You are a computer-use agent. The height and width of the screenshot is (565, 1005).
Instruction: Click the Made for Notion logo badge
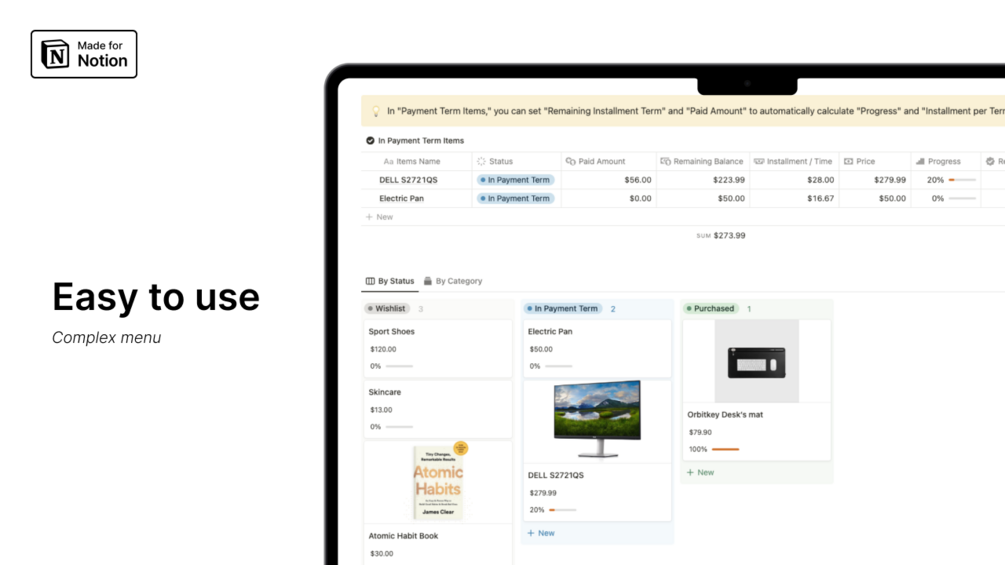(x=84, y=54)
